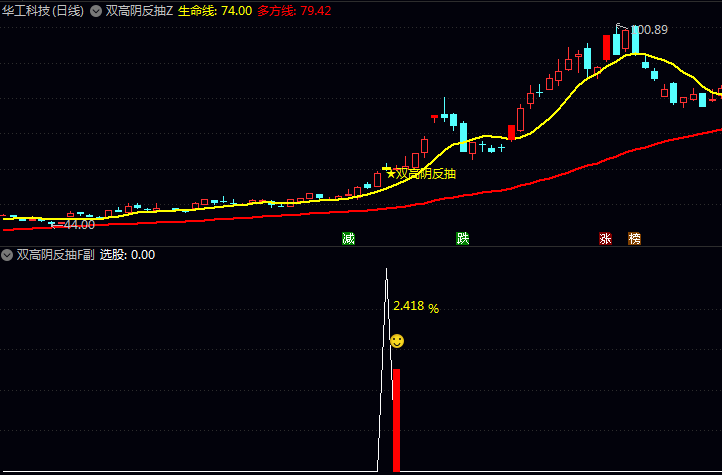Click the yellow smiley face signal icon
Screen dimensions: 722x475
[x=397, y=341]
